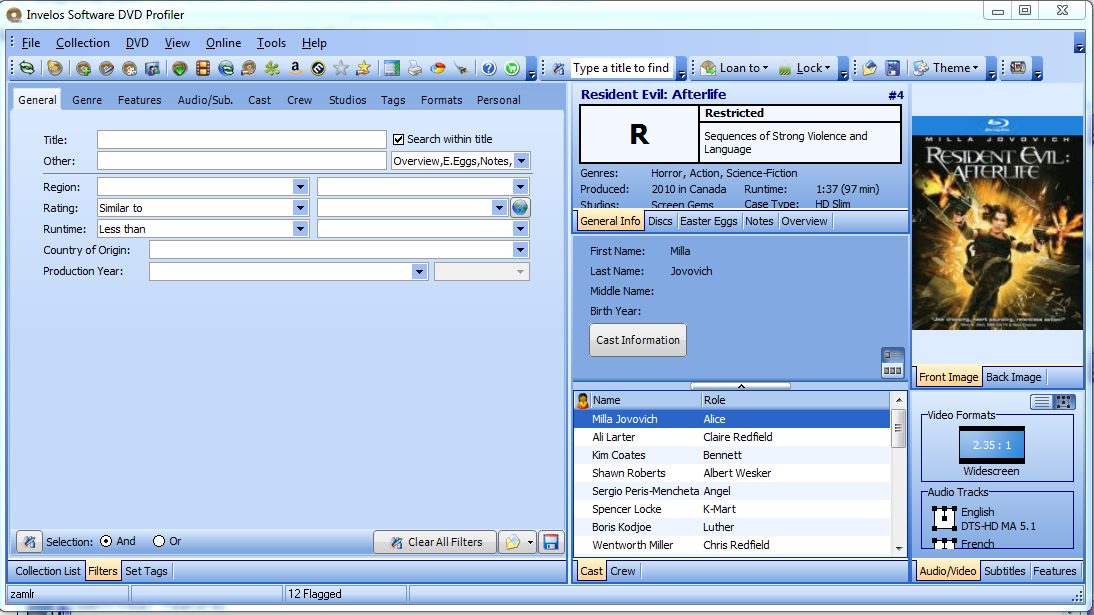Click the save filter floppy disk icon

tap(550, 542)
